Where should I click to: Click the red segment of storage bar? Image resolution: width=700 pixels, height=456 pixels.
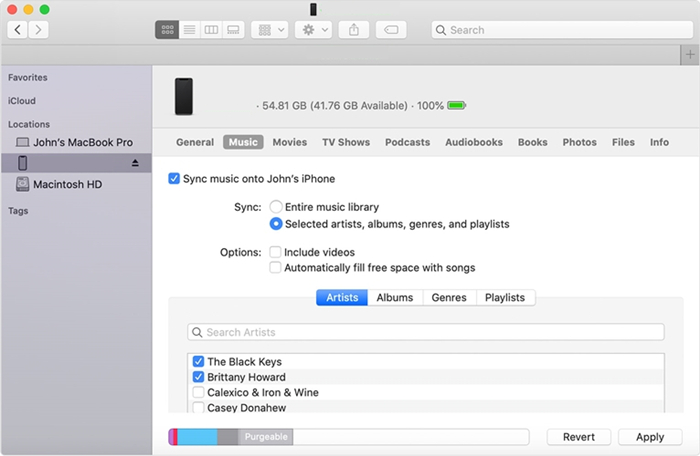point(175,437)
